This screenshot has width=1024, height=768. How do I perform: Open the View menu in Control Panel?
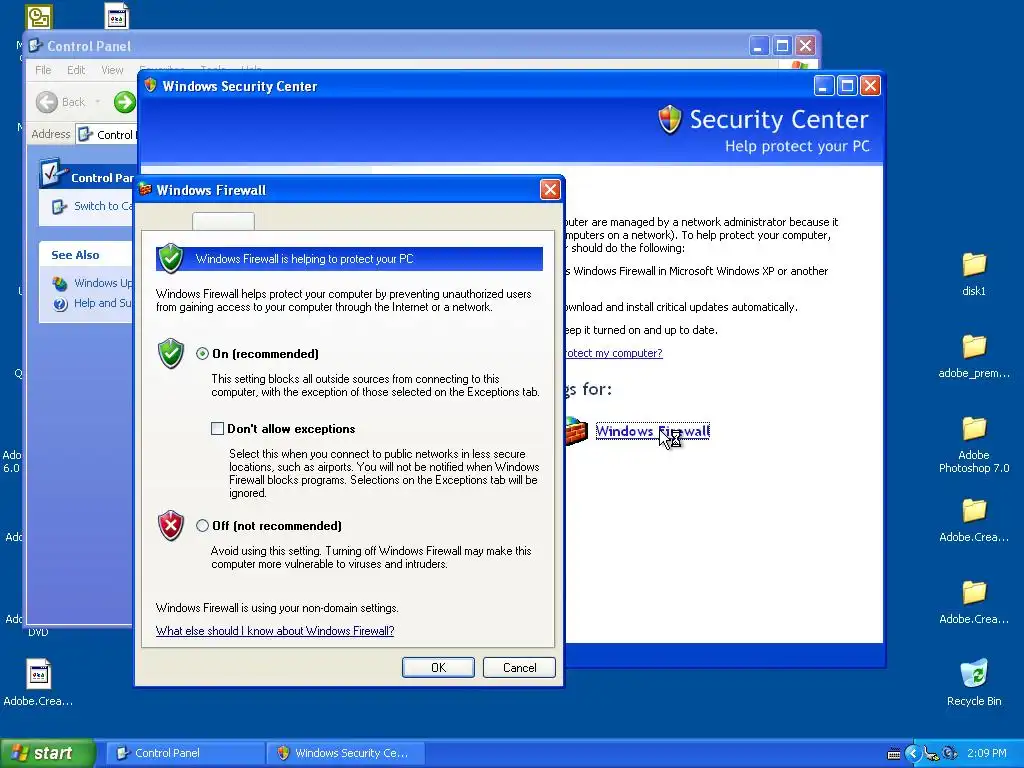click(x=112, y=70)
